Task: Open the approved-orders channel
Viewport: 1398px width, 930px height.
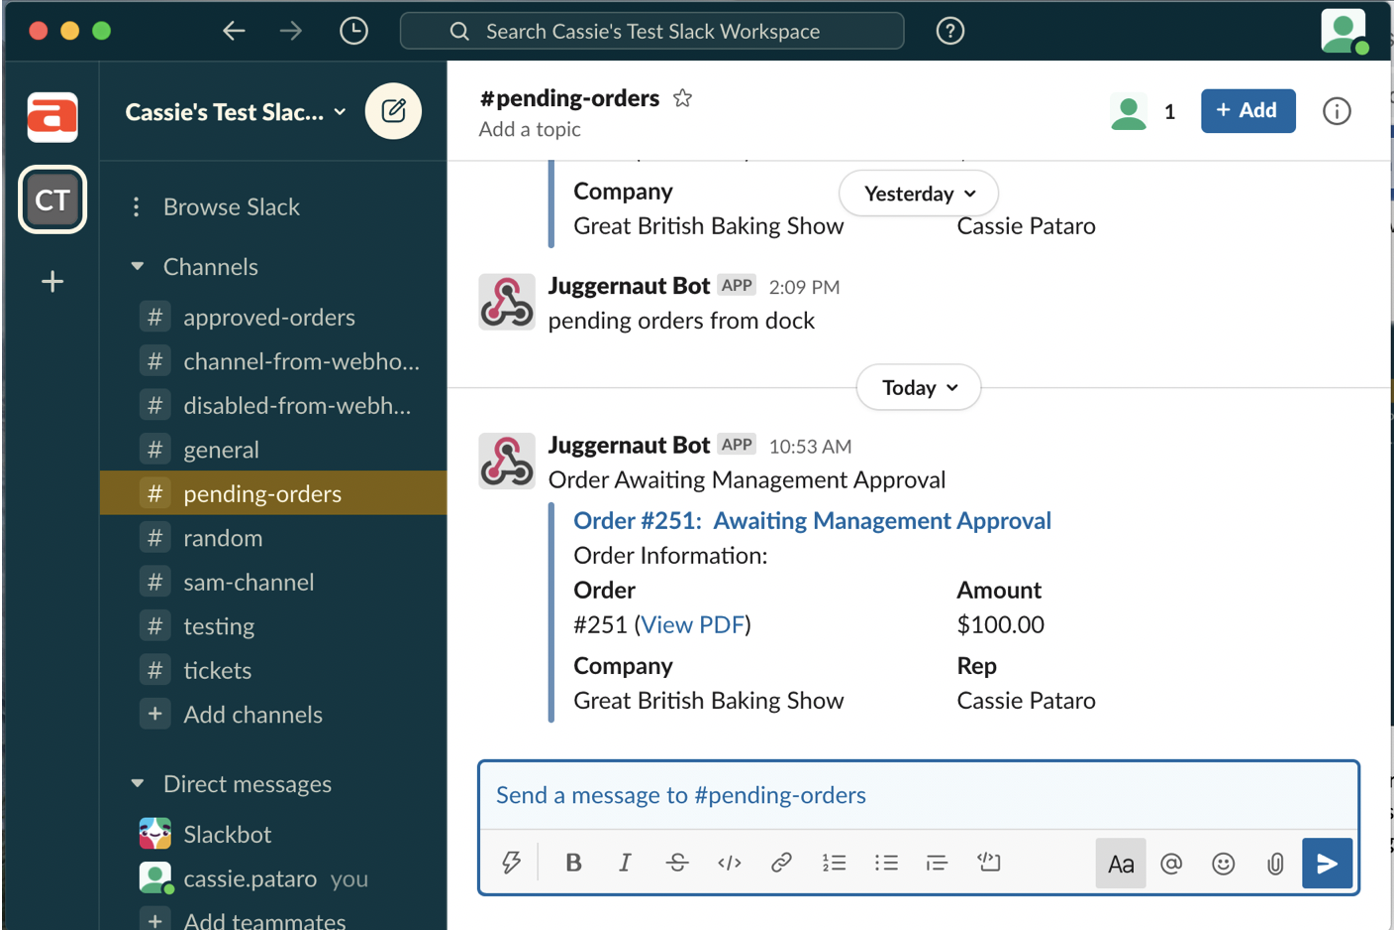Action: pyautogui.click(x=268, y=317)
